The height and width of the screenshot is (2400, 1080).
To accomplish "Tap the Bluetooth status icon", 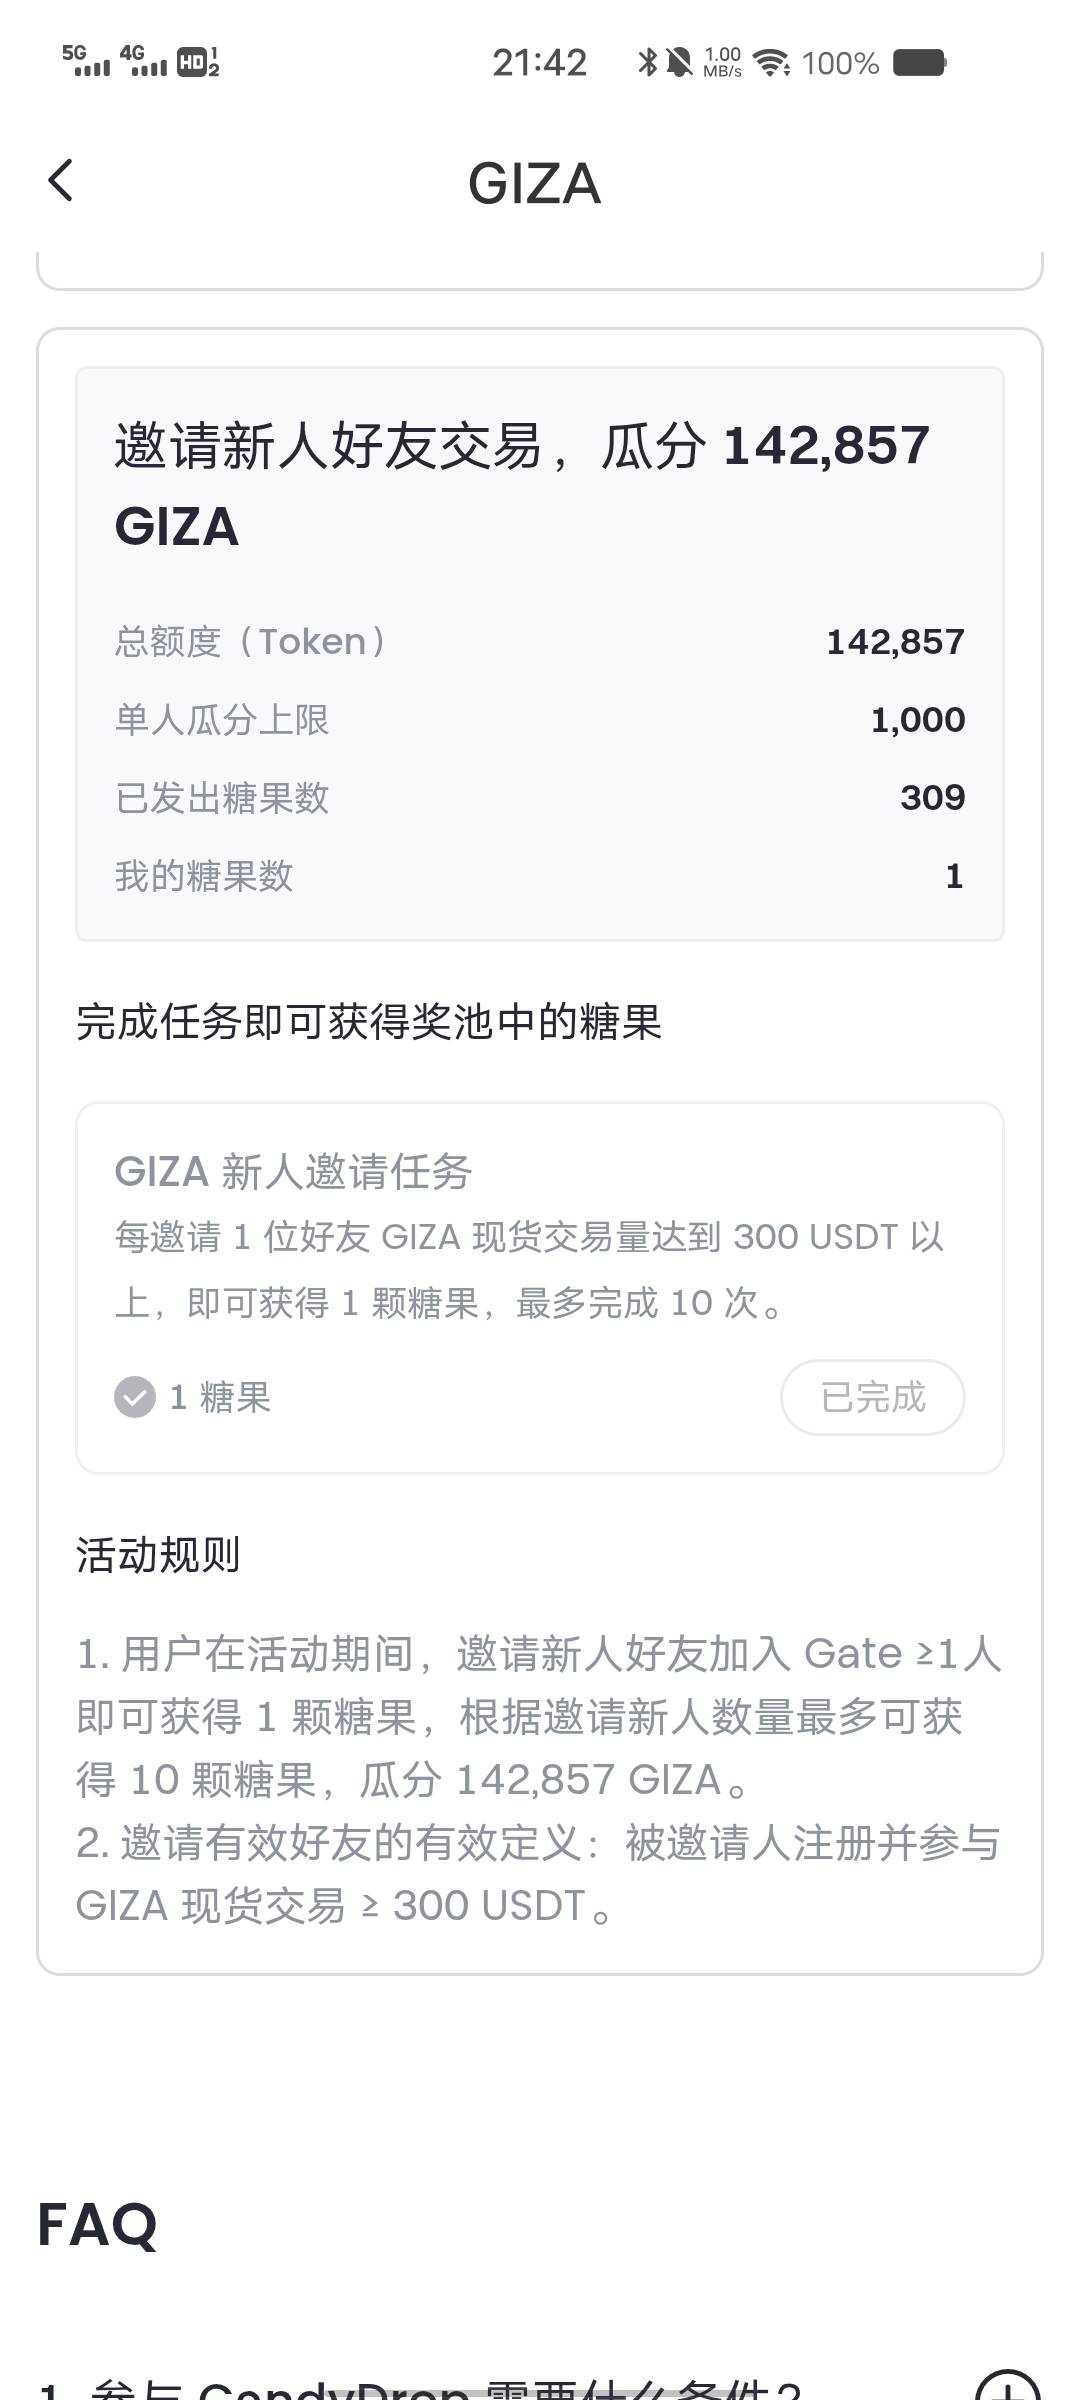I will (647, 62).
